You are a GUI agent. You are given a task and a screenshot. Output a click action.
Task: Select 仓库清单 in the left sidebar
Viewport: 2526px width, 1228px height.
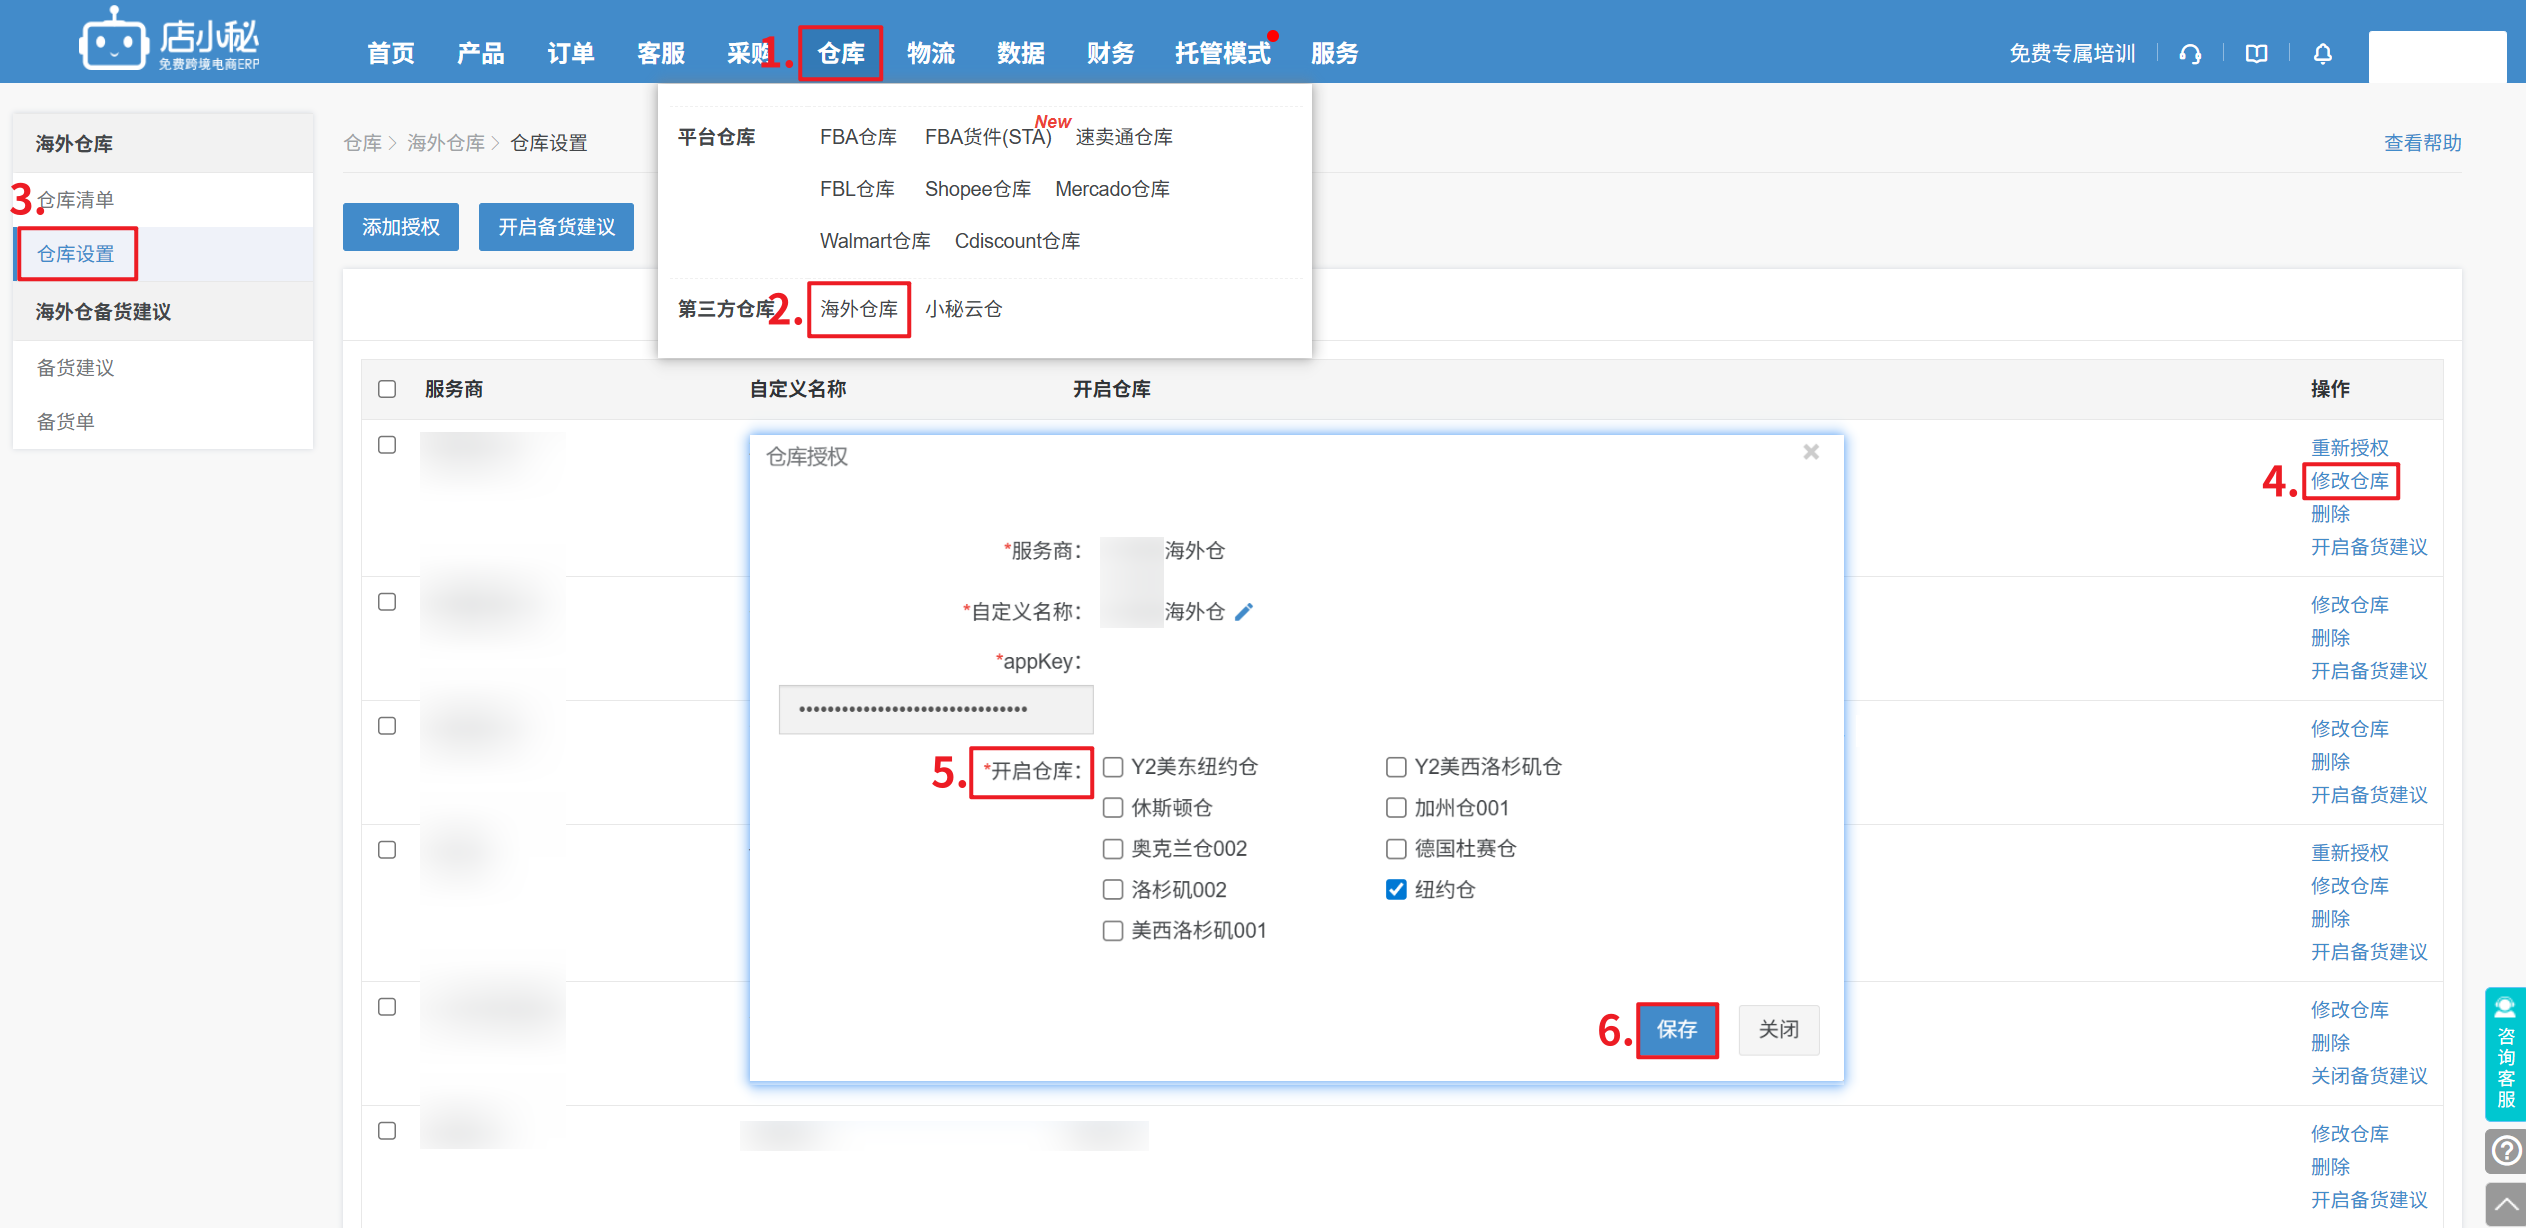click(x=76, y=200)
